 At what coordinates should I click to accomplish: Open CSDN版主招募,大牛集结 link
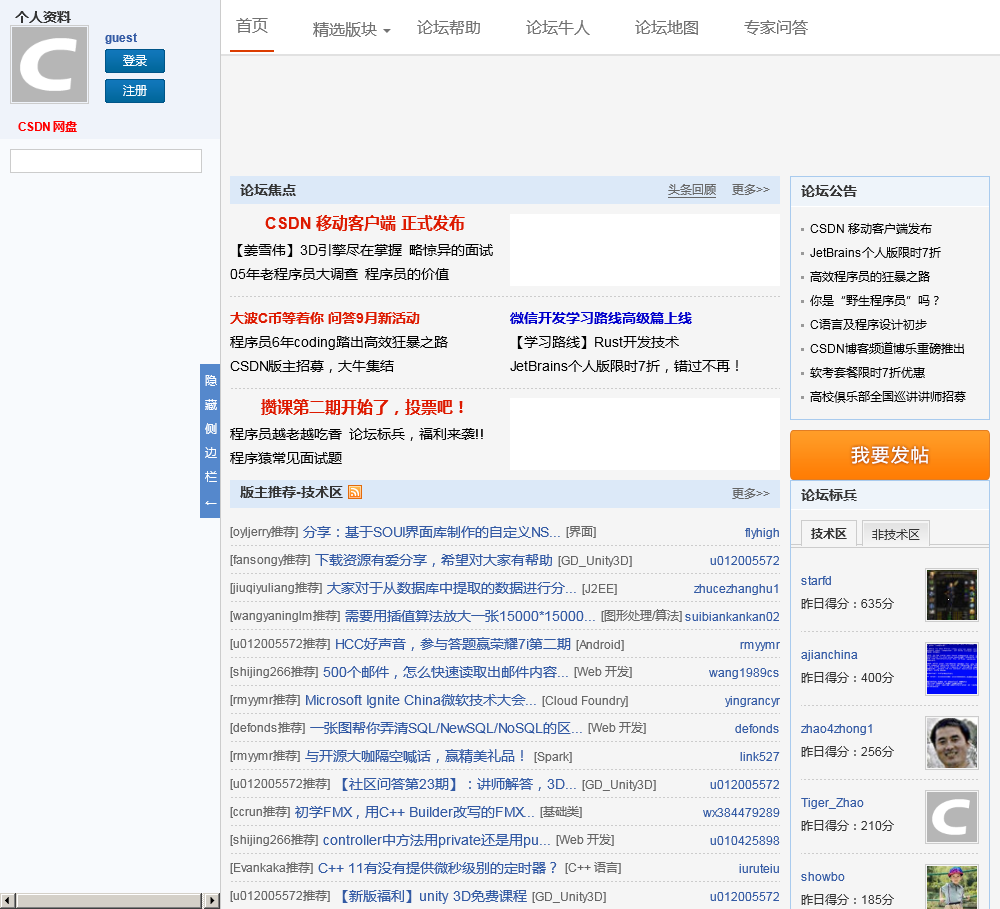coord(312,366)
